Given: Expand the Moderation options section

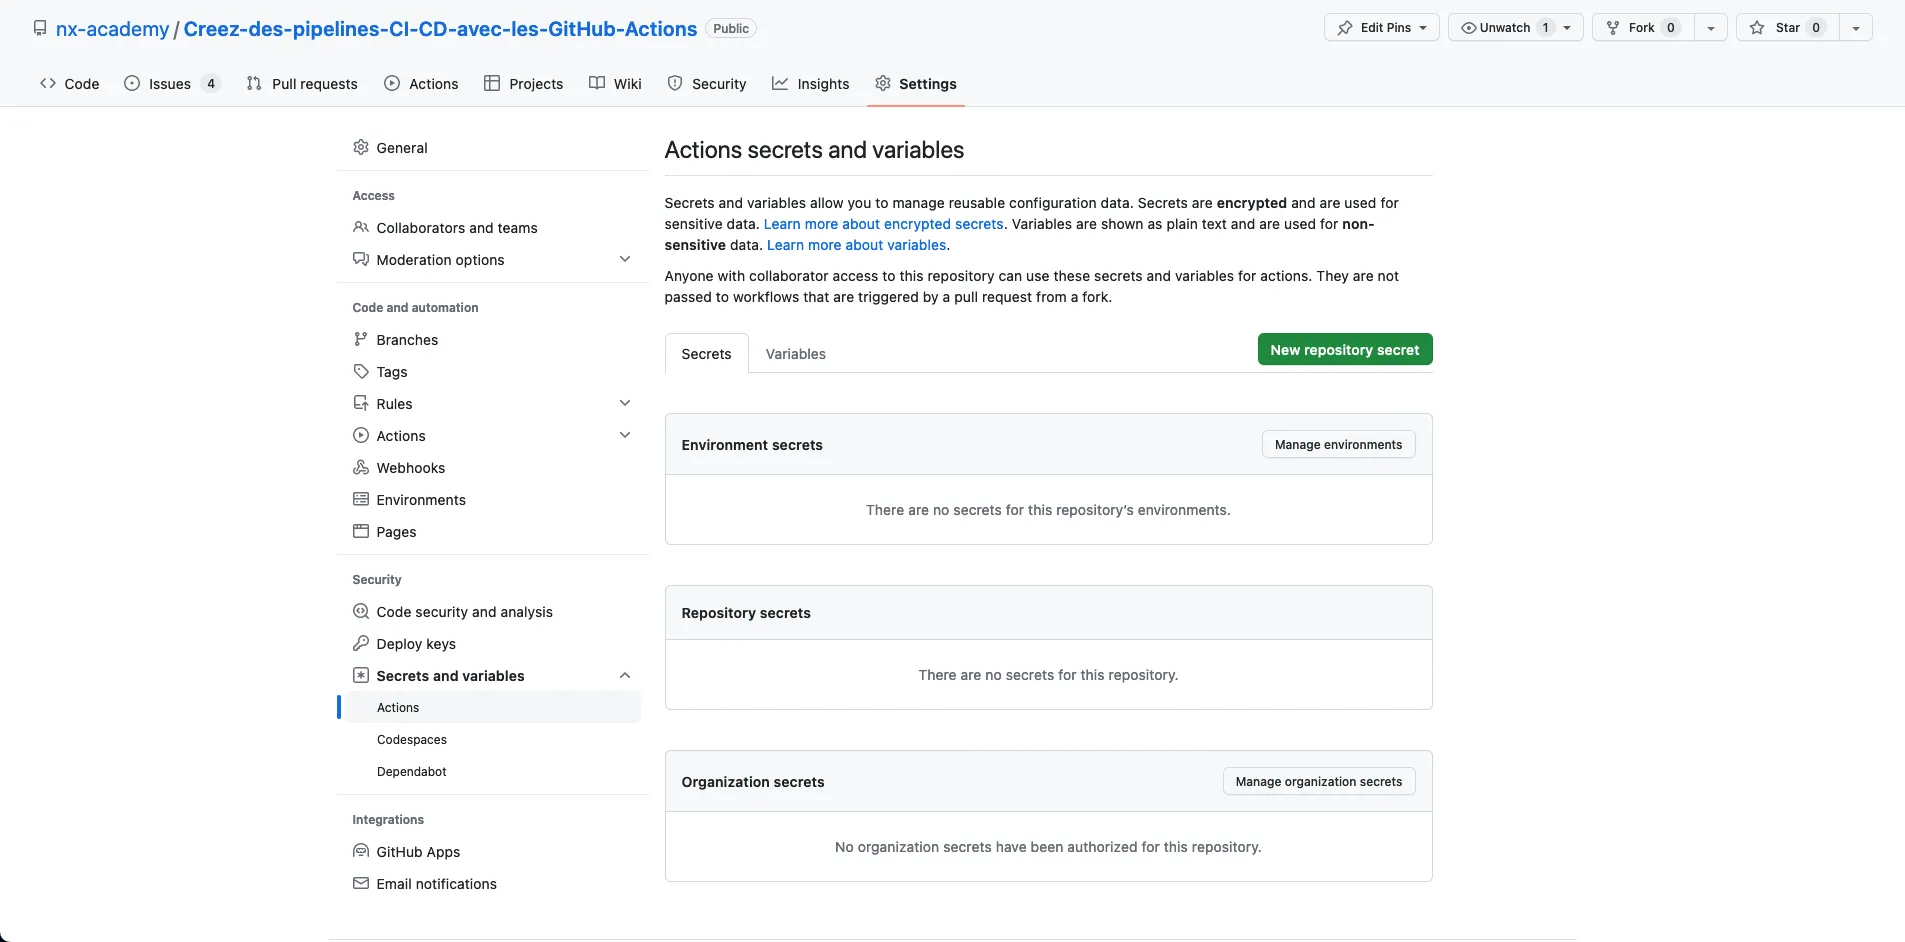Looking at the screenshot, I should pyautogui.click(x=625, y=260).
